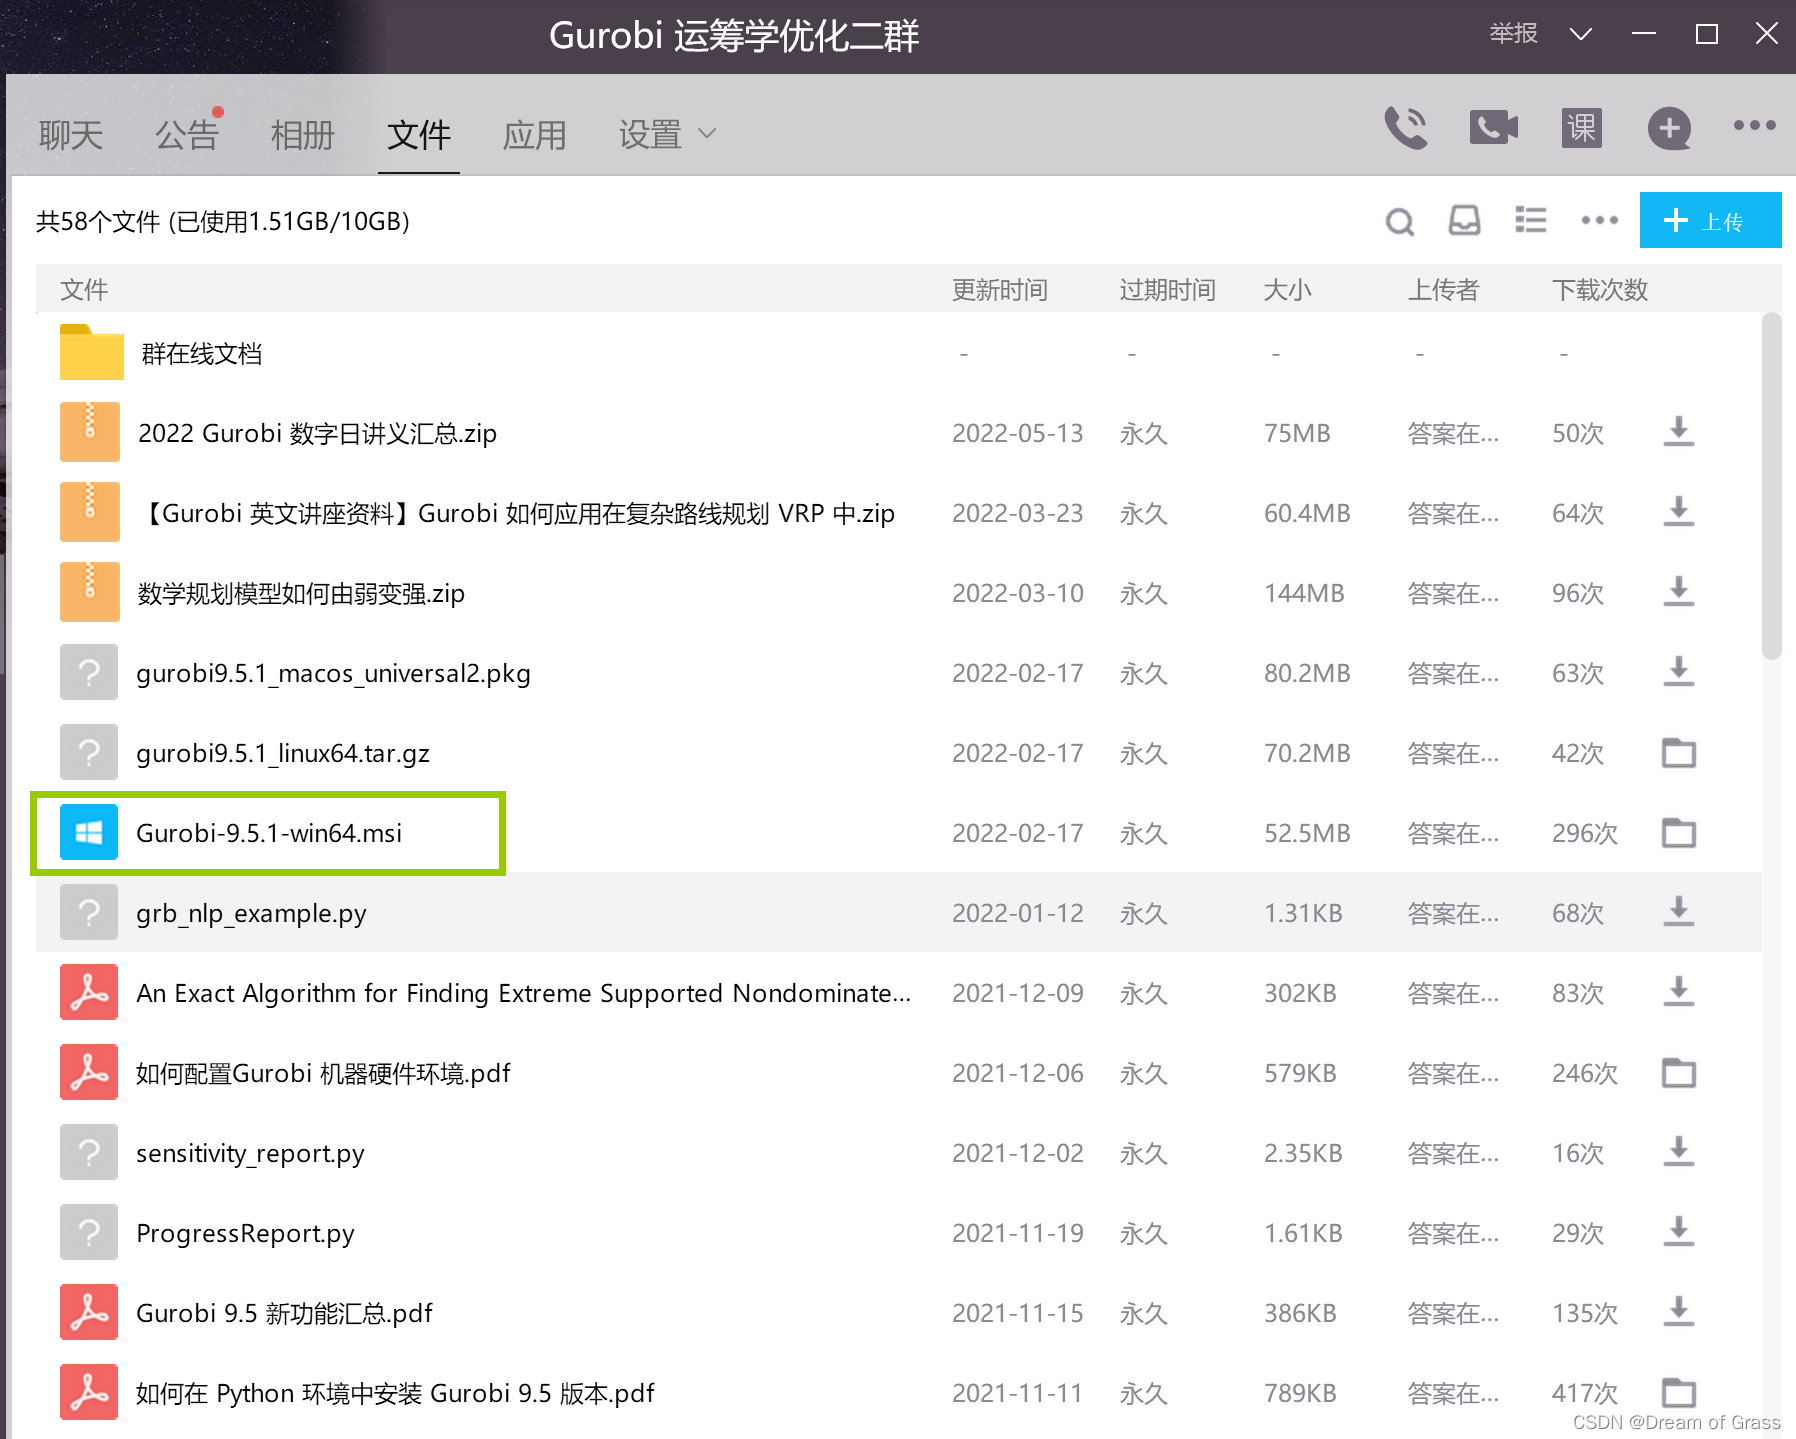Screen dimensions: 1796x1439
Task: Open the 群在线文档 folder
Action: pos(202,353)
